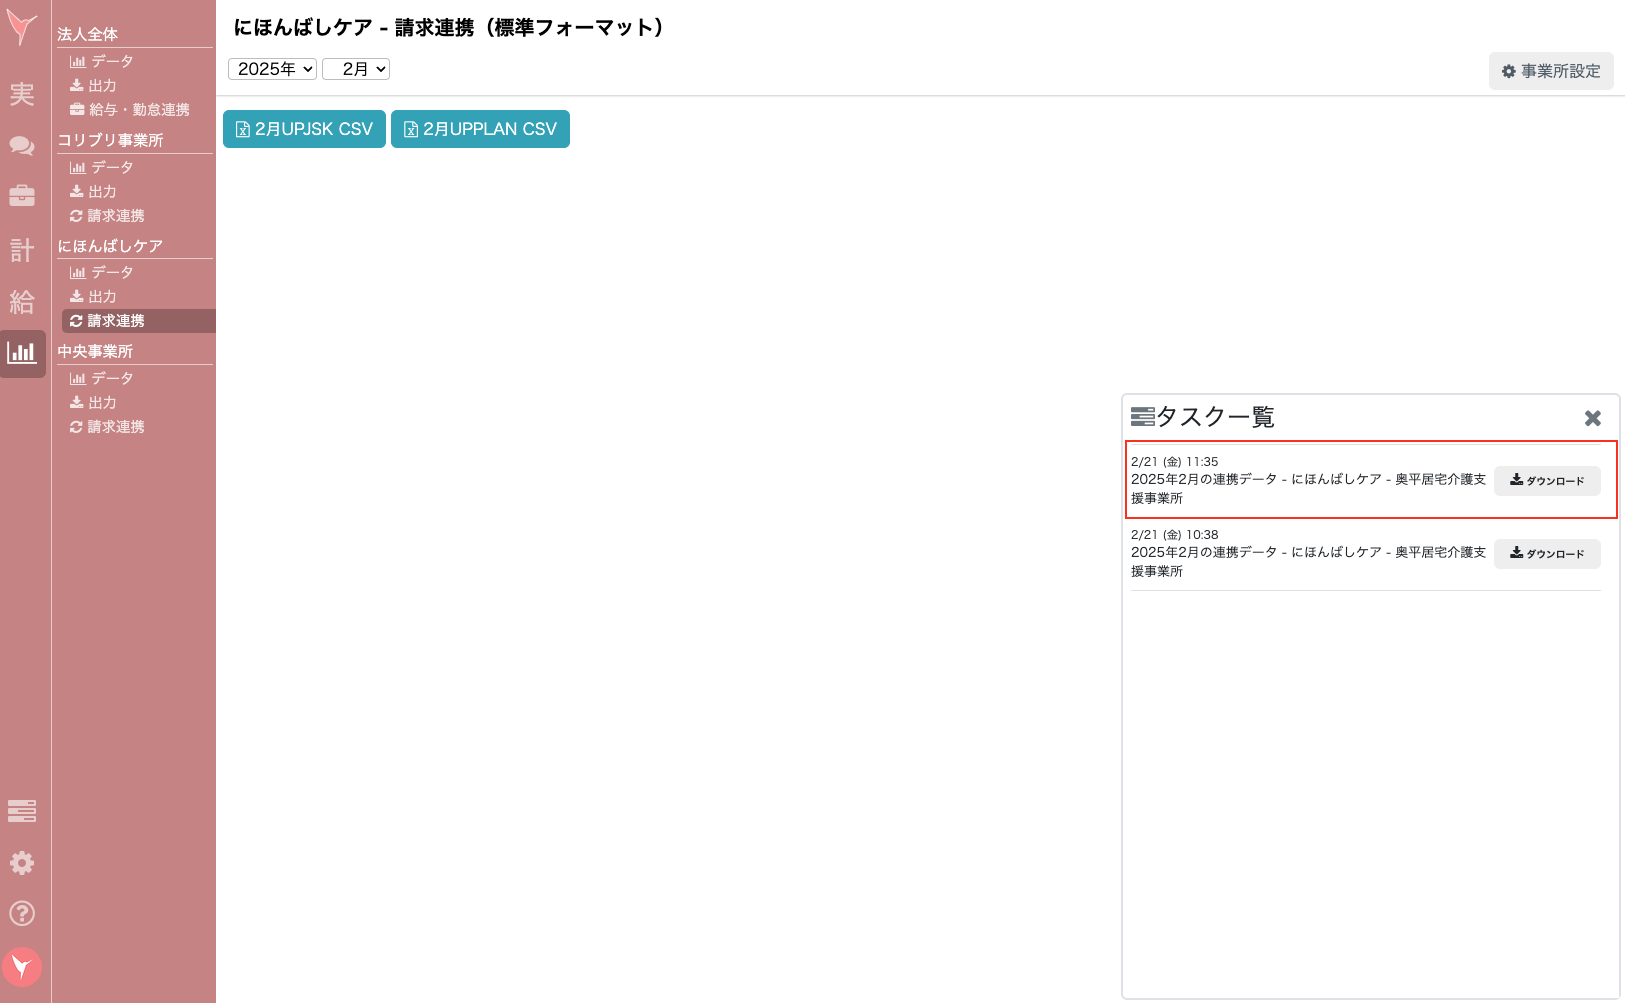Click the bar chart analytics icon

22,354
